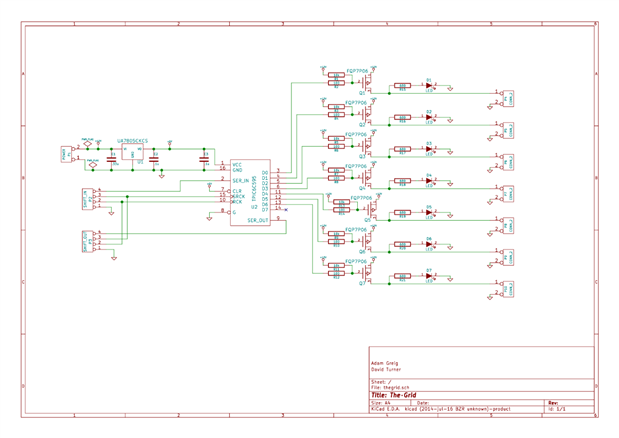Select LED diode D4
619x438 pixels.
click(x=429, y=181)
